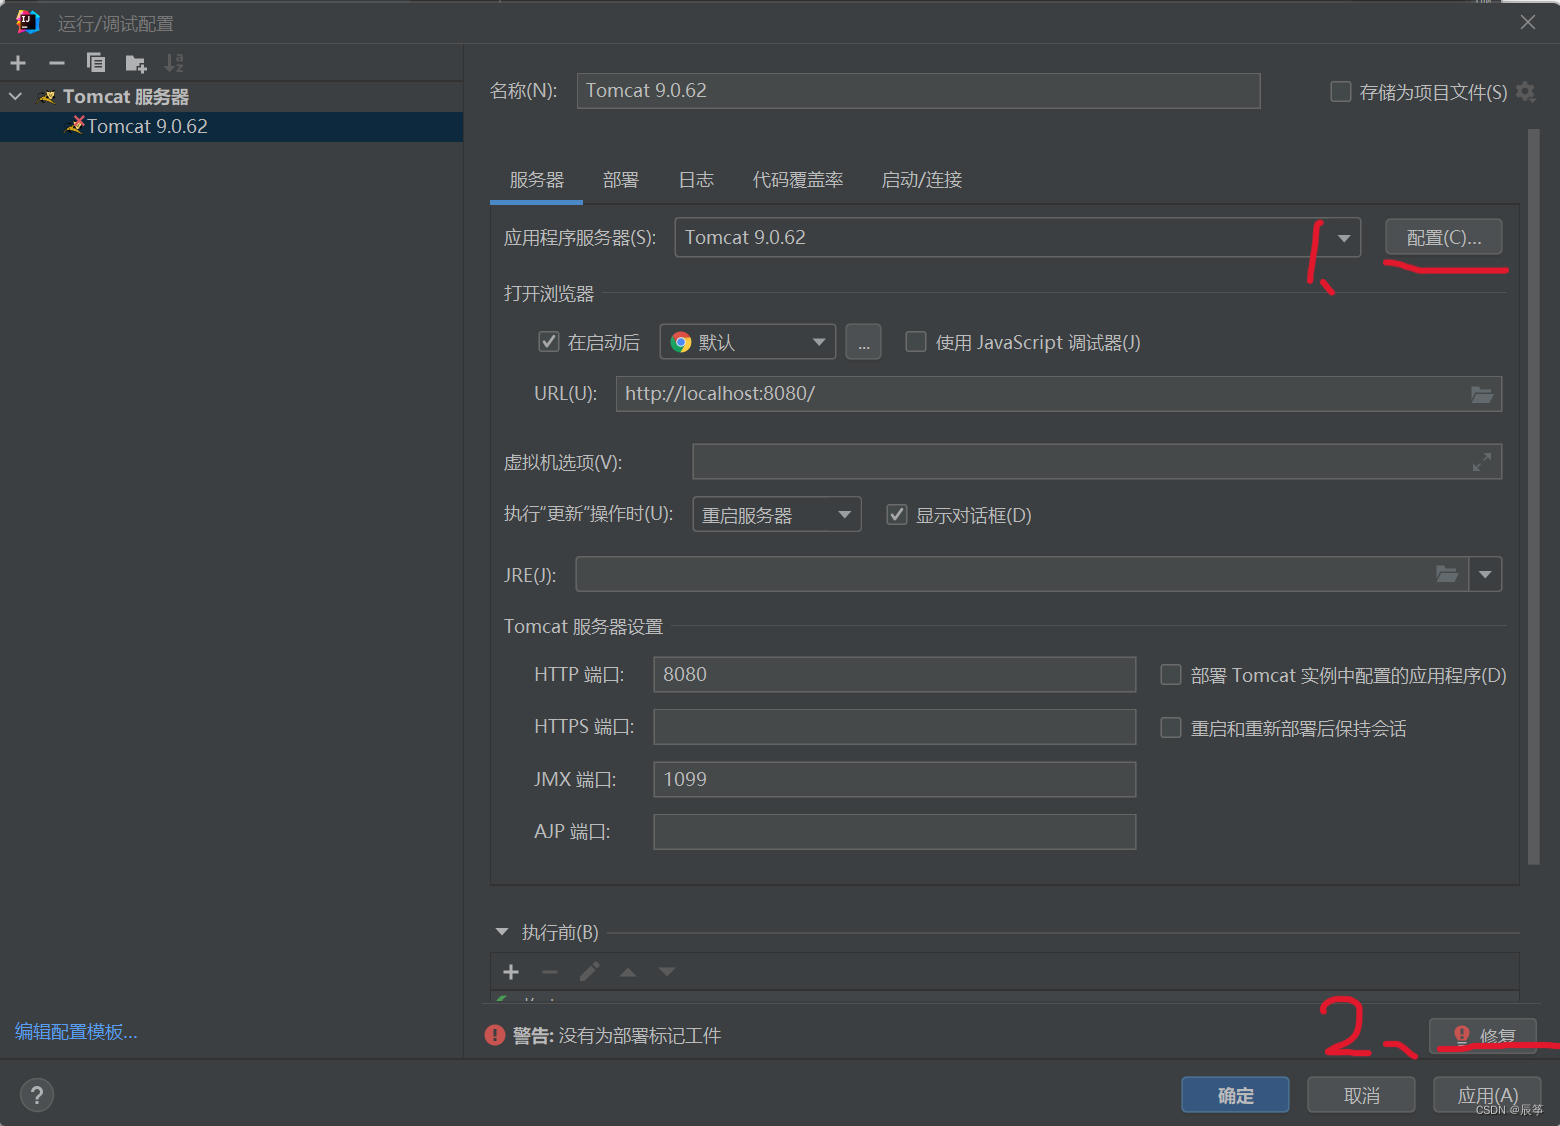Click the settings panel vertical scrollbar
The image size is (1560, 1126).
point(1534,497)
